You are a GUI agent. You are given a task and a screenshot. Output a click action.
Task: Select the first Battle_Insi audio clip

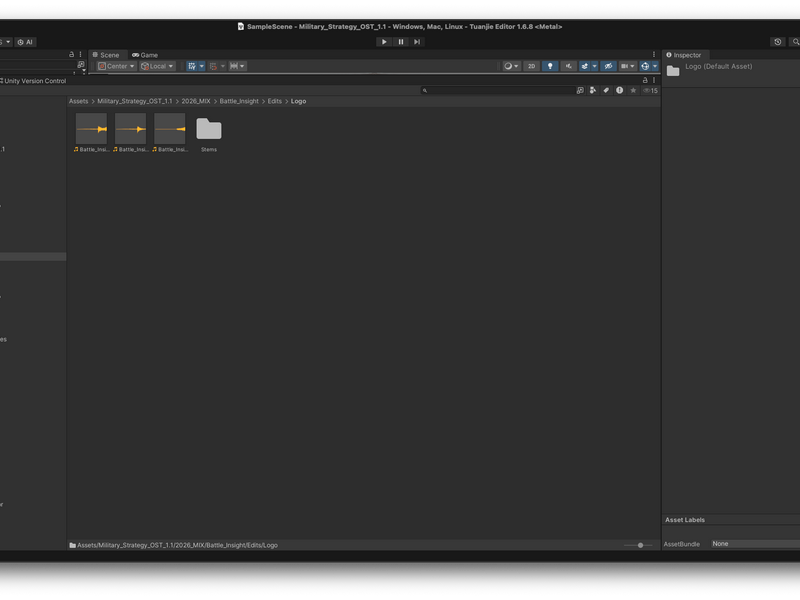(x=91, y=132)
